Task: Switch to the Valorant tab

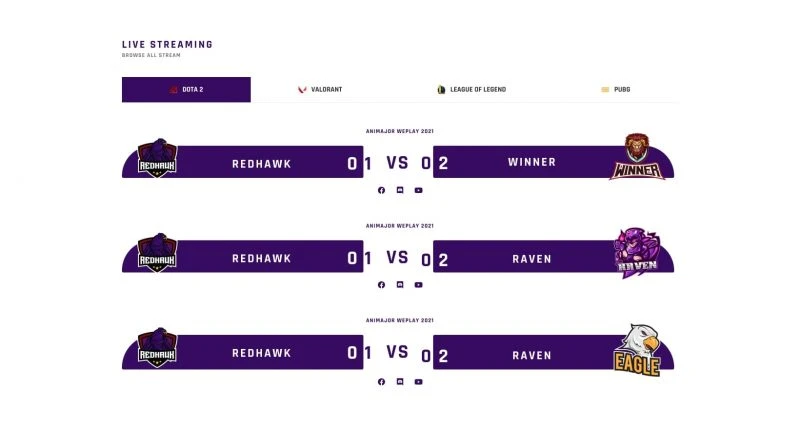Action: click(x=320, y=90)
